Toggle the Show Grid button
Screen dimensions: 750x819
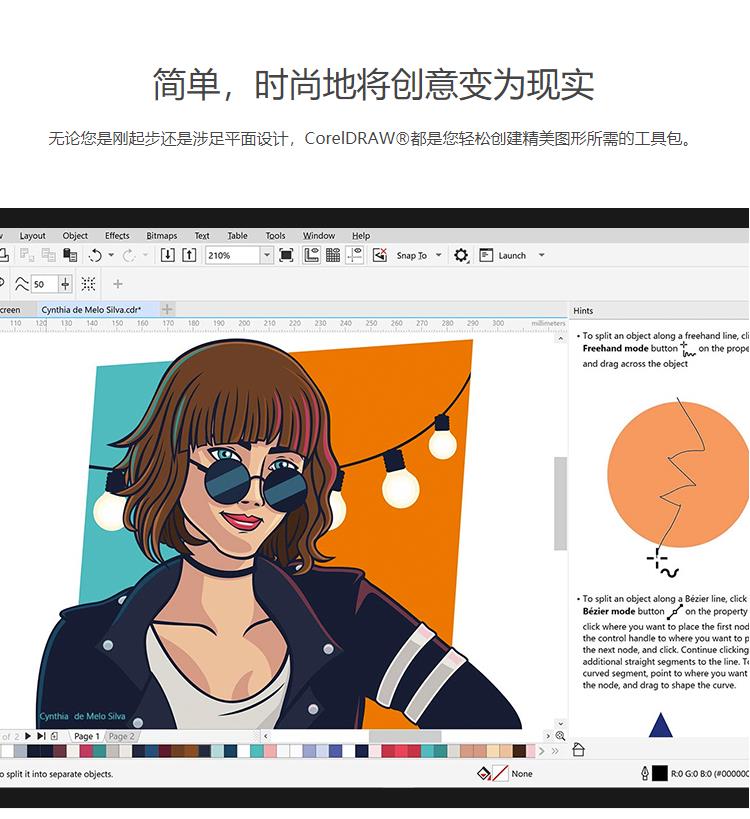333,255
